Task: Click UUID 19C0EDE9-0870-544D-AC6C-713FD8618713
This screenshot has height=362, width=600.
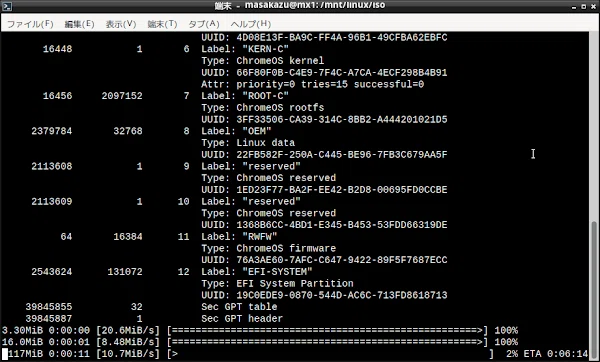Action: pos(342,295)
